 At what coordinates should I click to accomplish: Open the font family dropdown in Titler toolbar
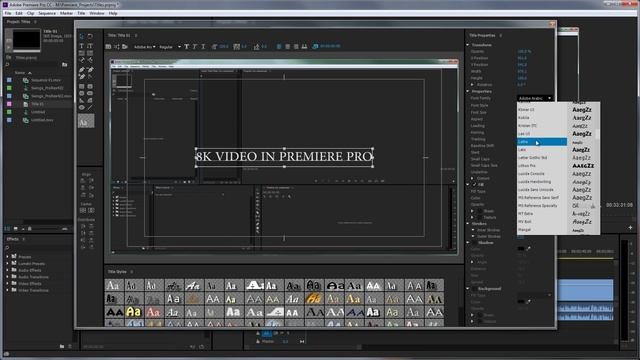pos(144,47)
